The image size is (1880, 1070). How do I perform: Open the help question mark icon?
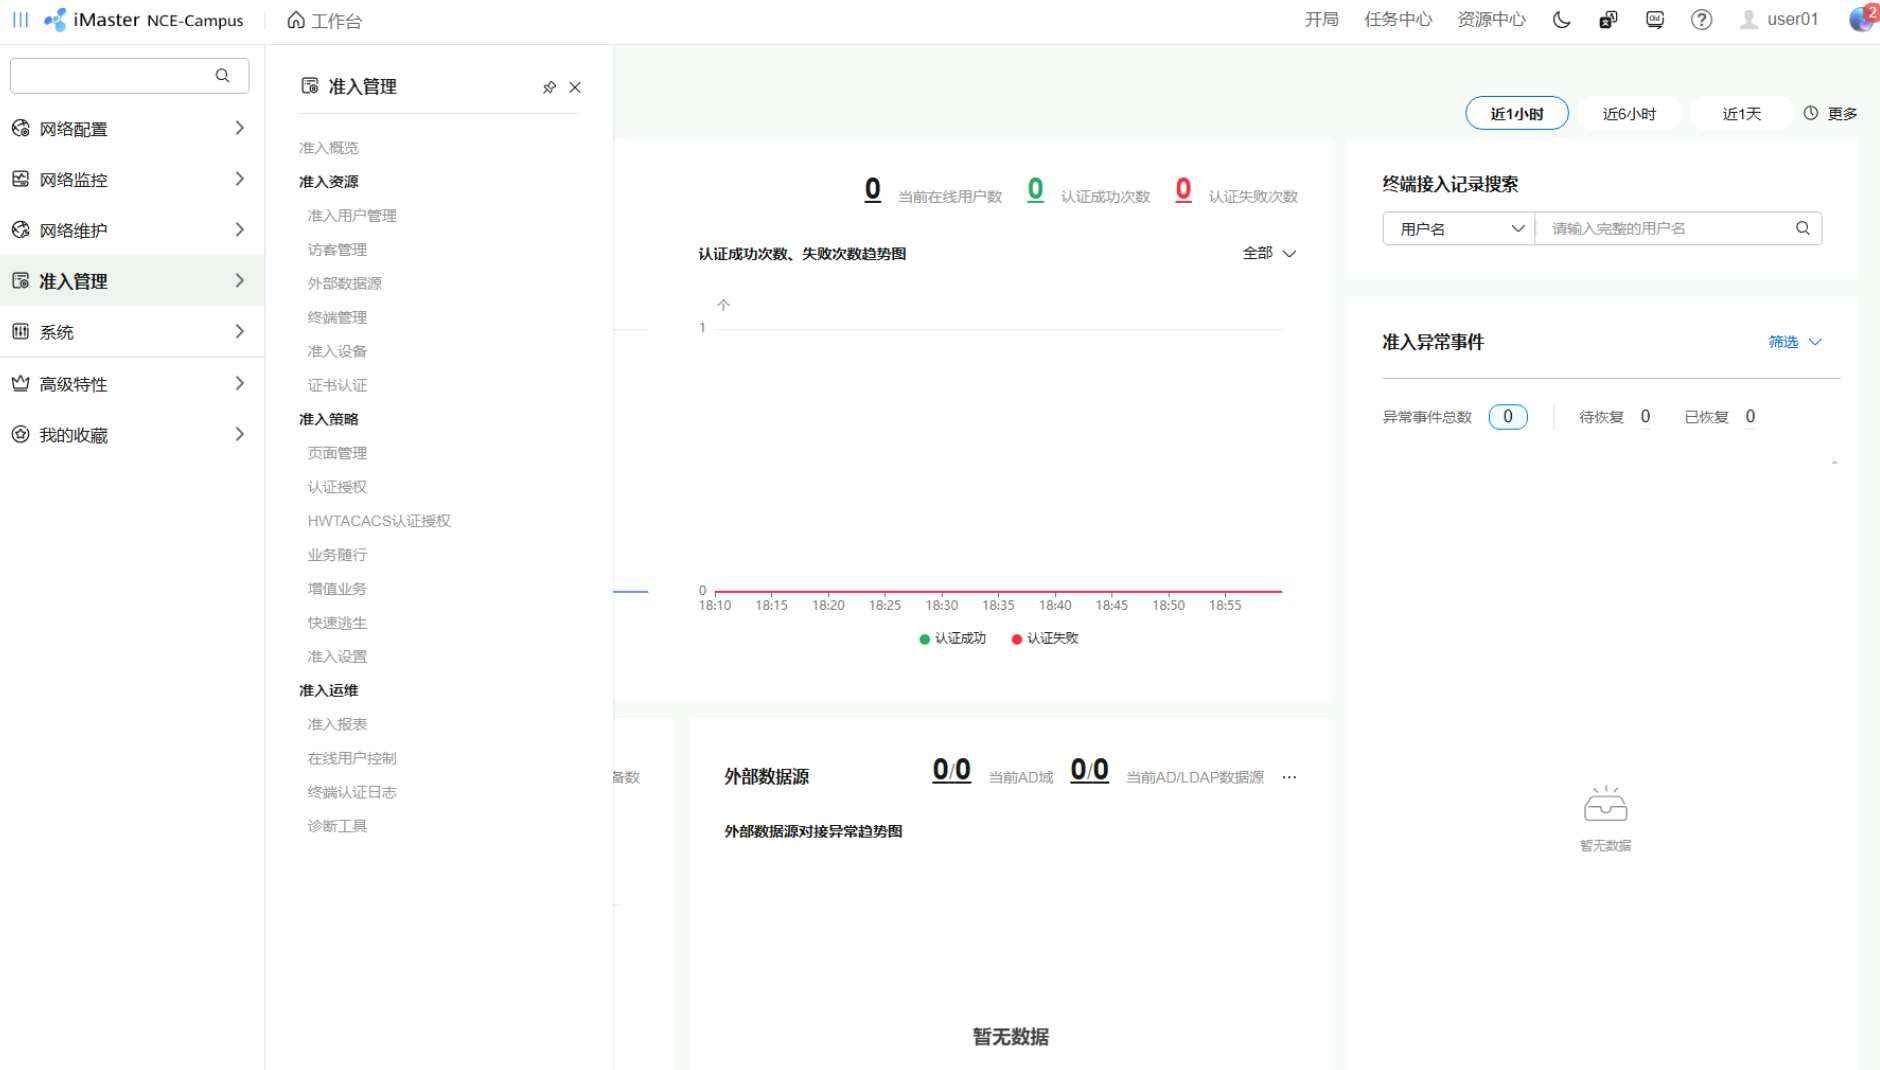[x=1701, y=20]
